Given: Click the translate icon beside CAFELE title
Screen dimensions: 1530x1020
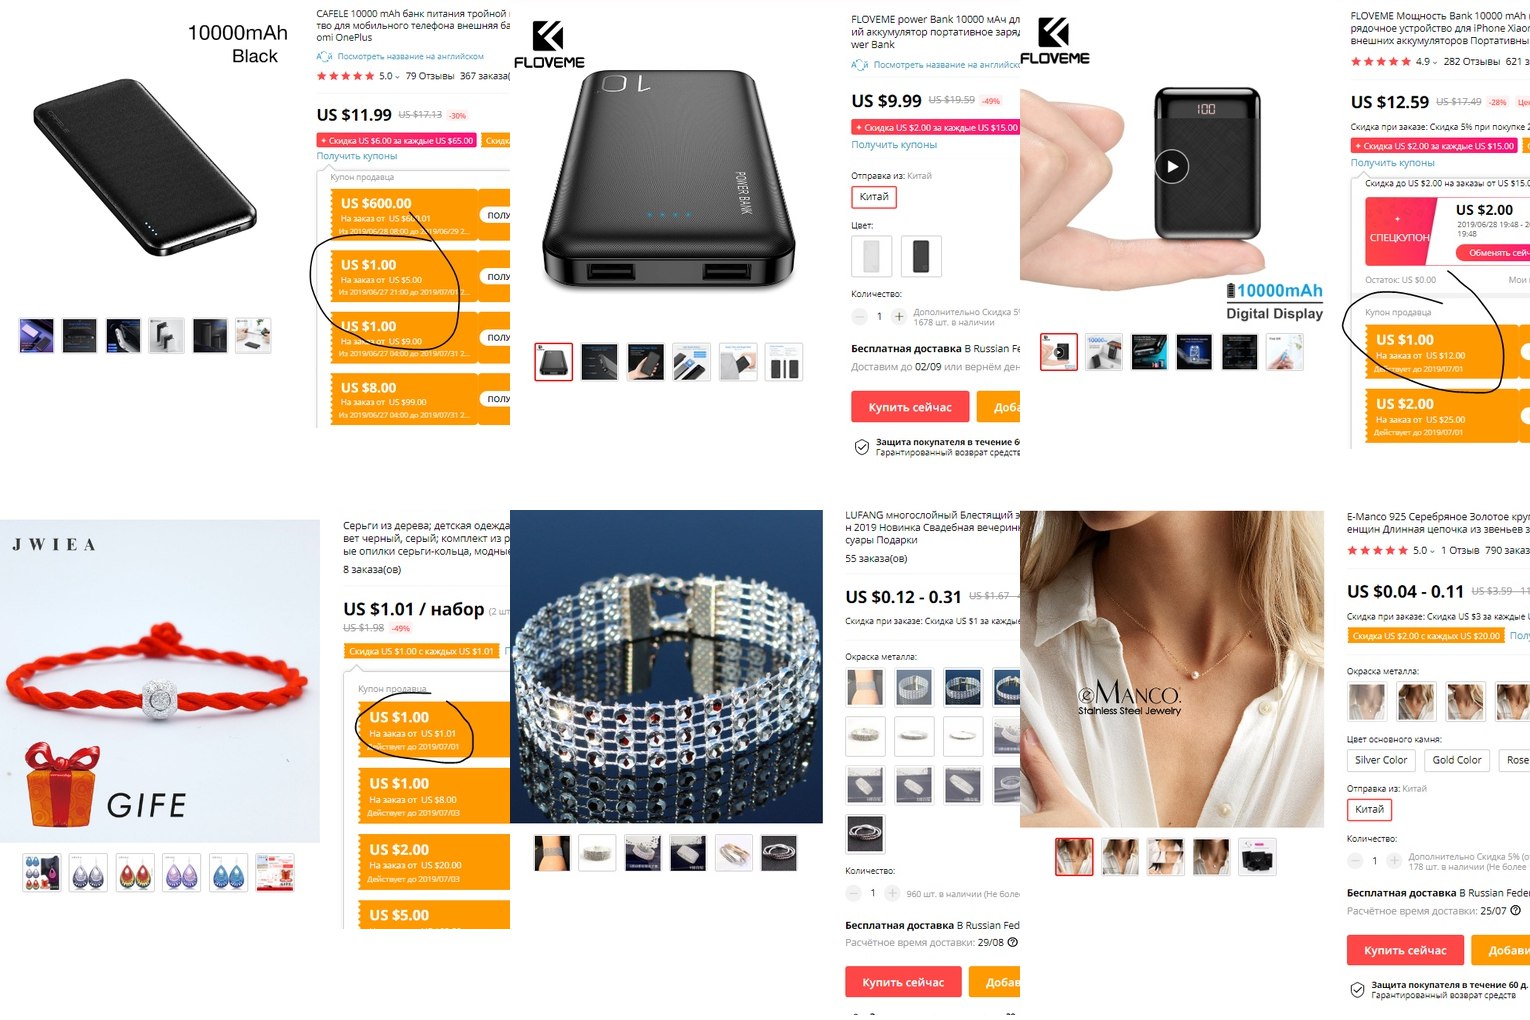Looking at the screenshot, I should 324,57.
